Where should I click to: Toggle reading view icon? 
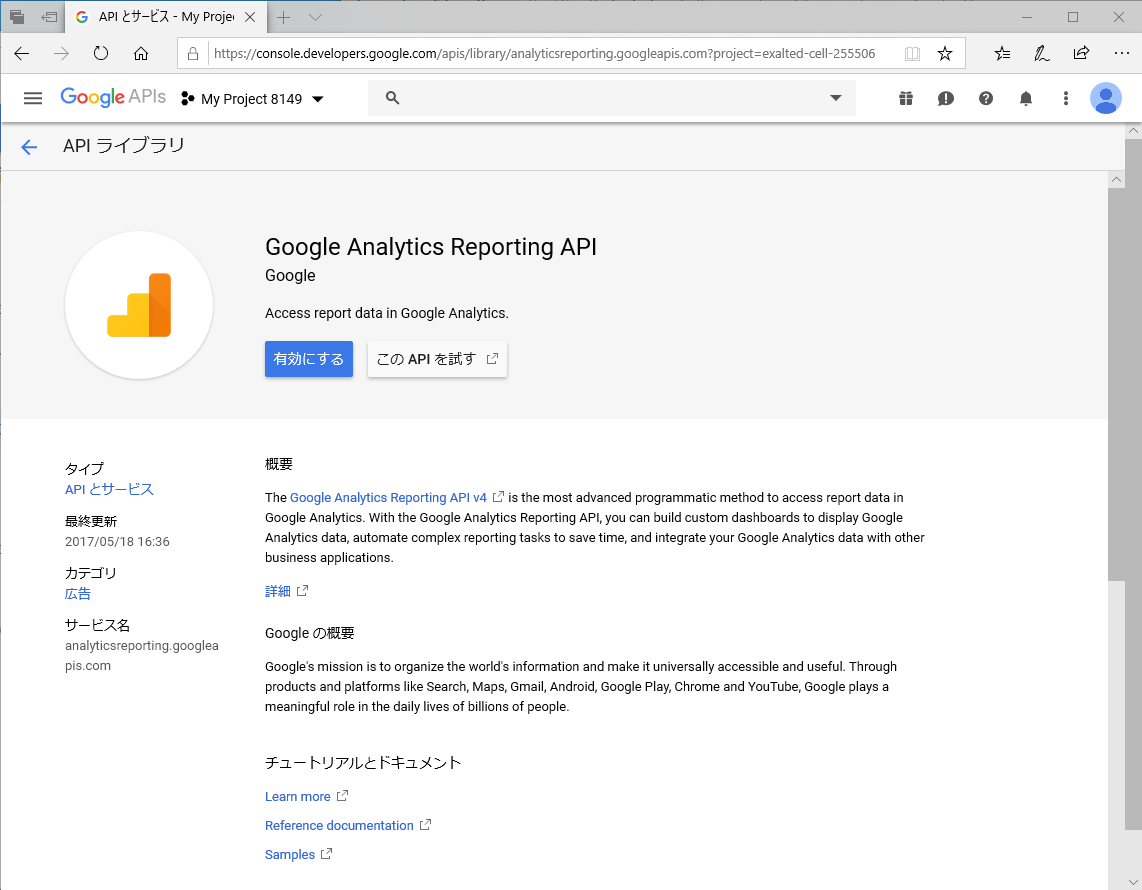point(912,54)
